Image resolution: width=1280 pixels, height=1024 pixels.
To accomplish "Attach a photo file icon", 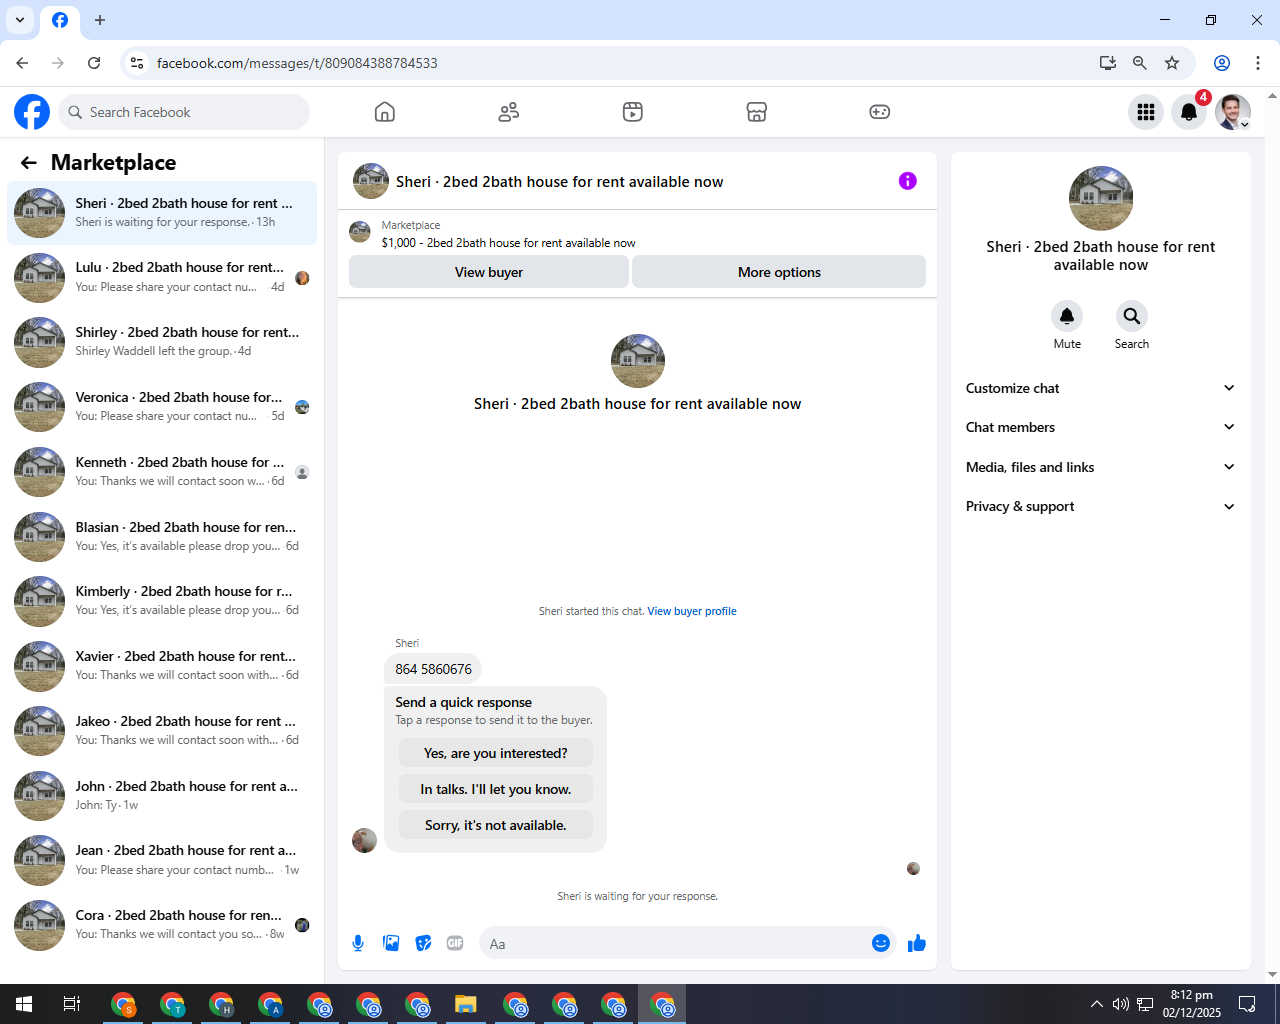I will coord(391,943).
